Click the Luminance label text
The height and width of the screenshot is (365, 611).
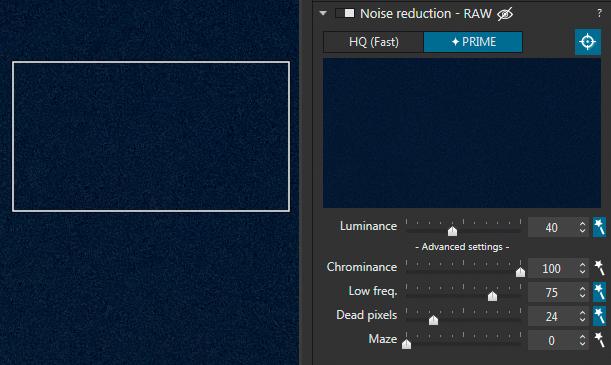[368, 226]
